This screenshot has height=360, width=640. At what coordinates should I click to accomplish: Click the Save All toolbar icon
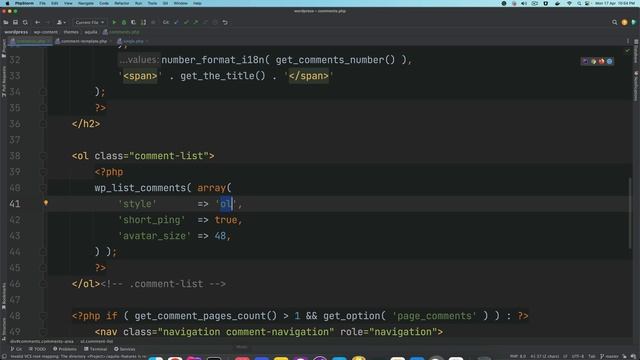(16, 22)
